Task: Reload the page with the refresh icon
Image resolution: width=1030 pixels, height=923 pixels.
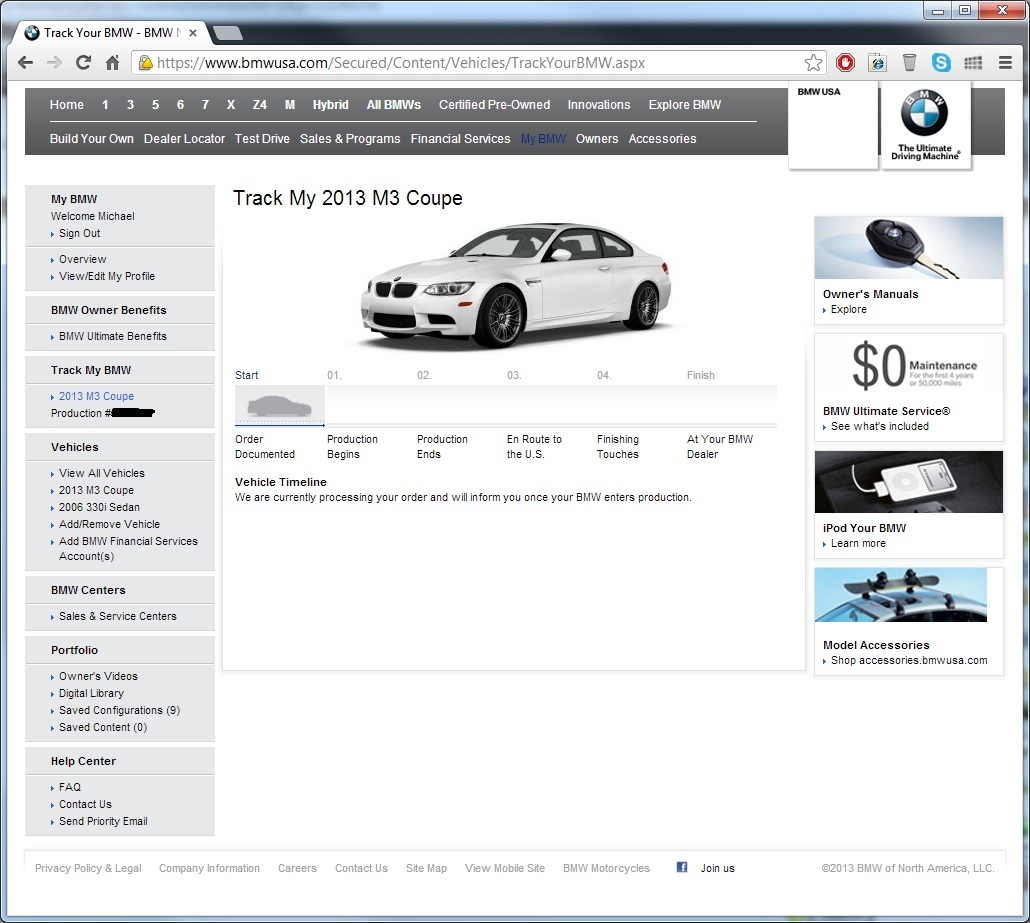Action: coord(83,62)
